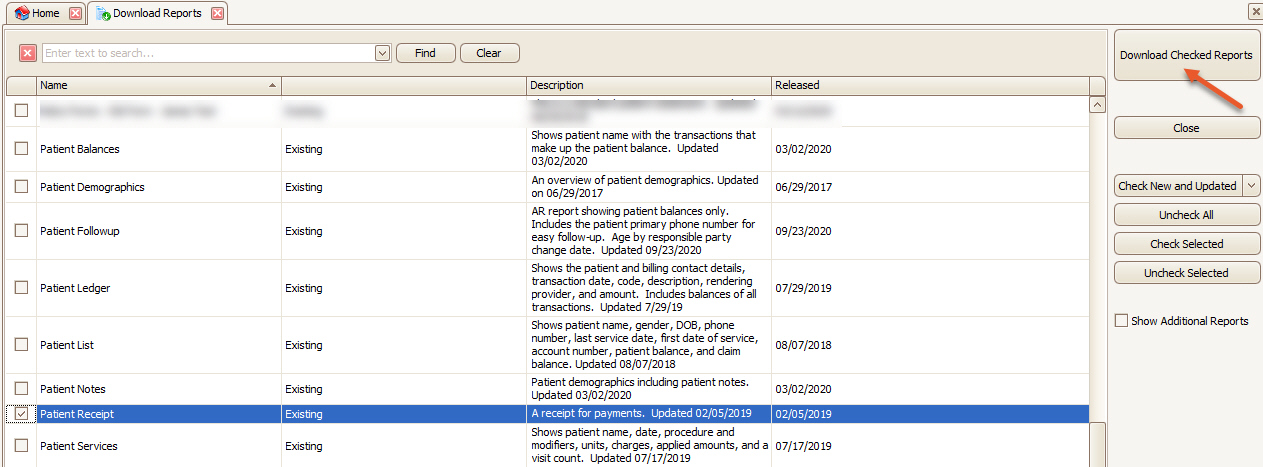Click the Find button

425,53
